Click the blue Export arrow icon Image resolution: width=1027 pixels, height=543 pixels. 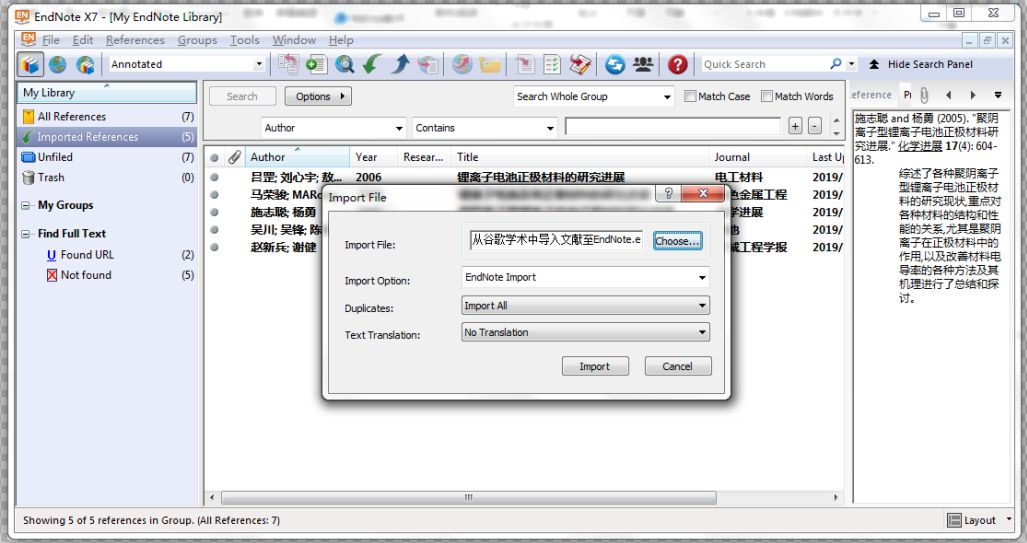tap(400, 64)
